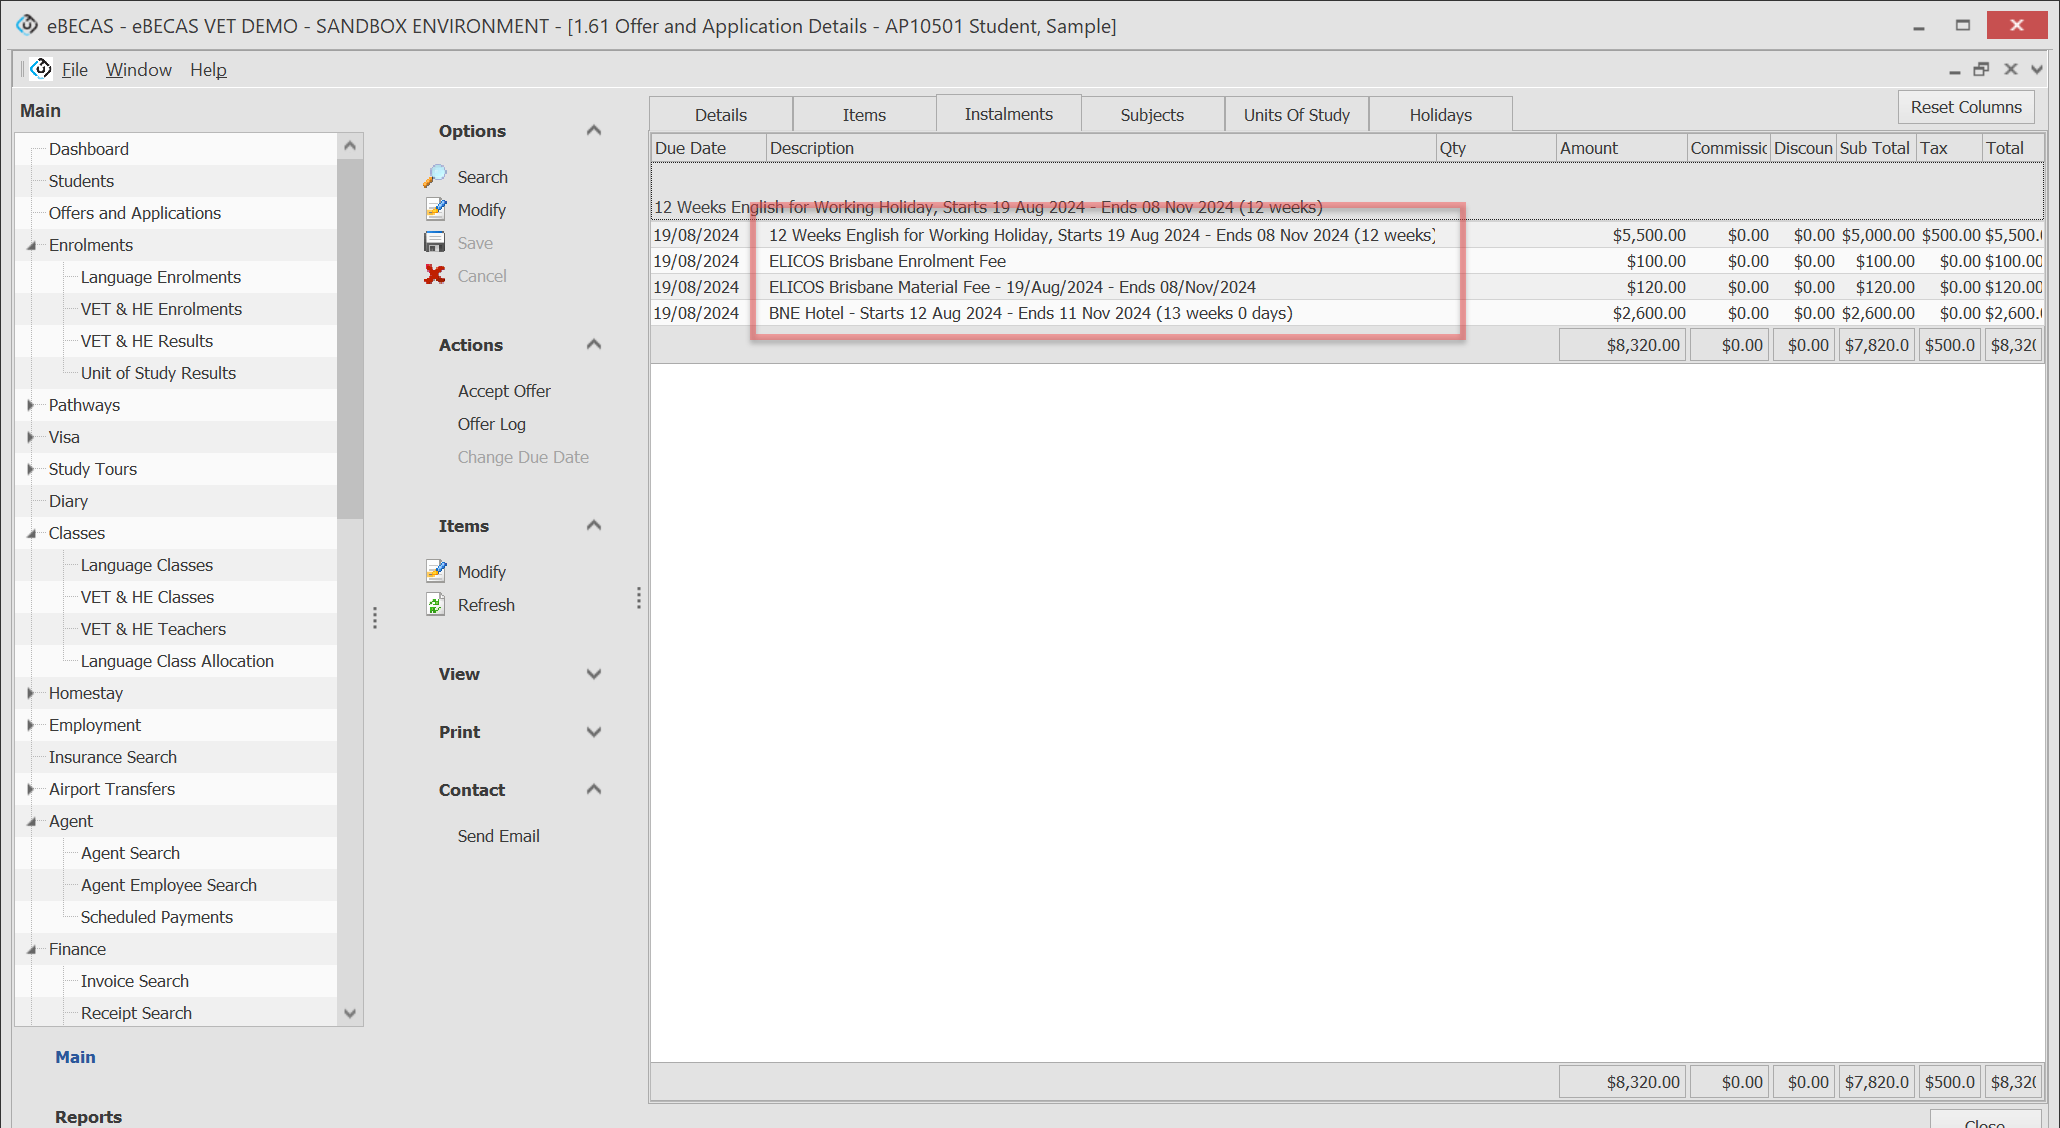Click the eBECAS logo icon beside File
This screenshot has height=1128, width=2060.
(41, 69)
